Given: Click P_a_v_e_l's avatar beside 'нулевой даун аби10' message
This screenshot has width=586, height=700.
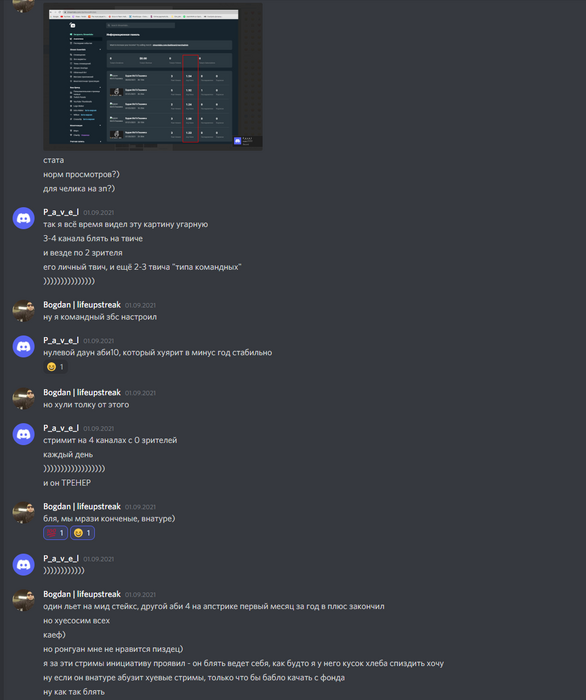Looking at the screenshot, I should click(24, 346).
